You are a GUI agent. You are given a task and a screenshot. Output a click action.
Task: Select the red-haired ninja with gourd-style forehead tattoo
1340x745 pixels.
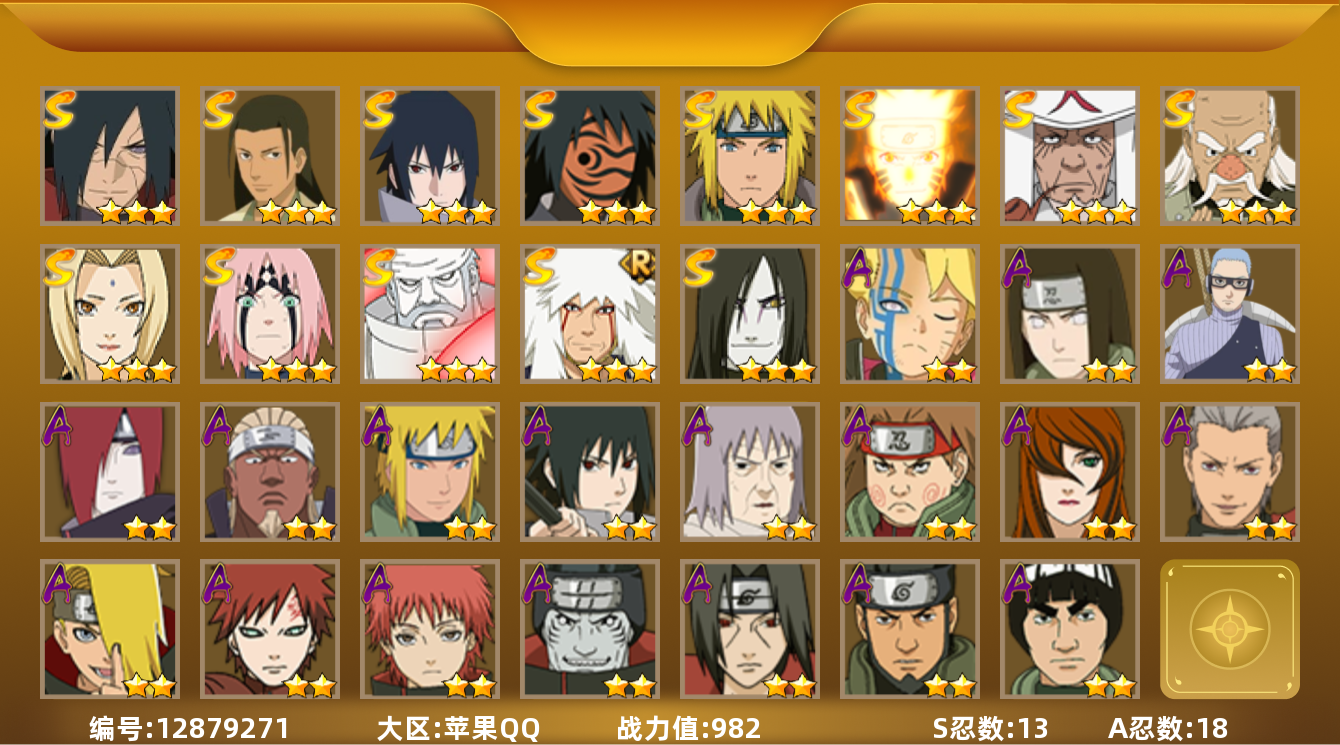click(270, 629)
